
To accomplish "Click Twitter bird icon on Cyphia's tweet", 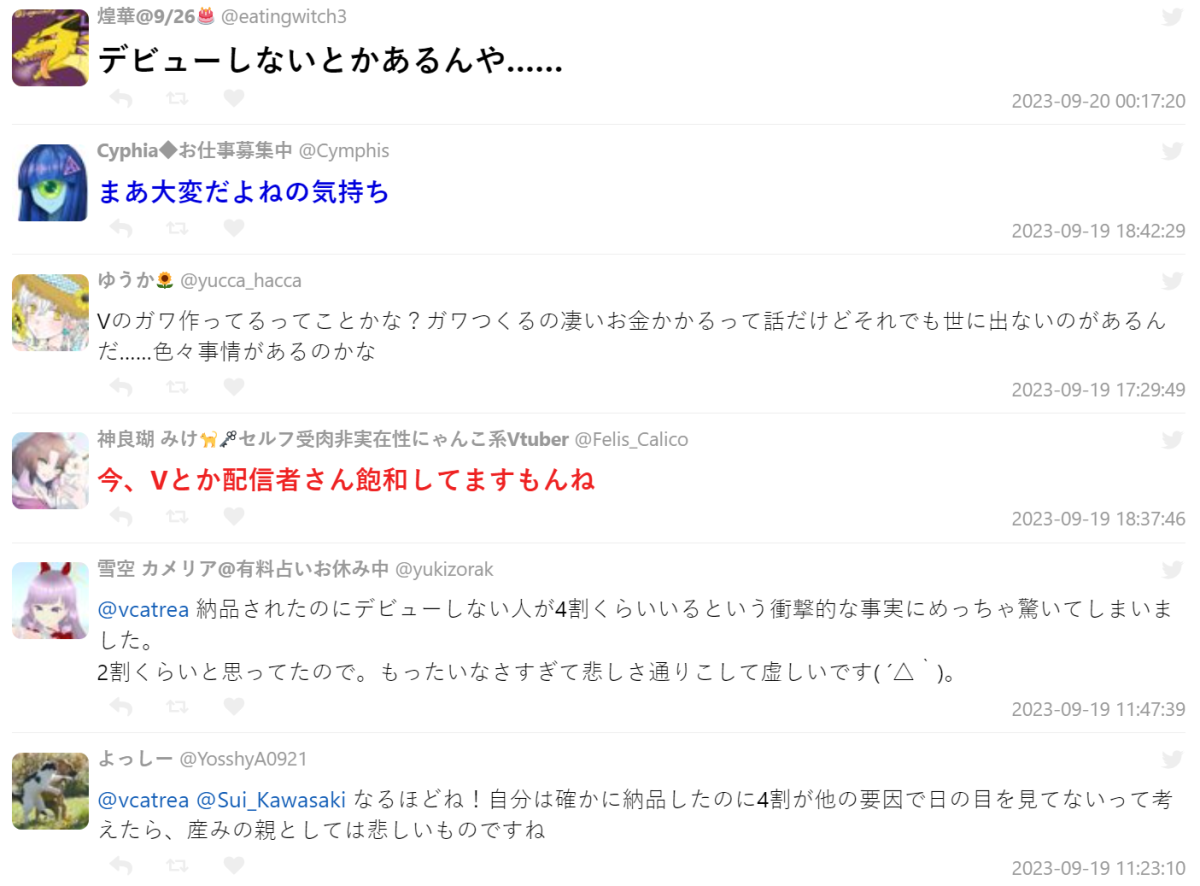I will pyautogui.click(x=1173, y=151).
